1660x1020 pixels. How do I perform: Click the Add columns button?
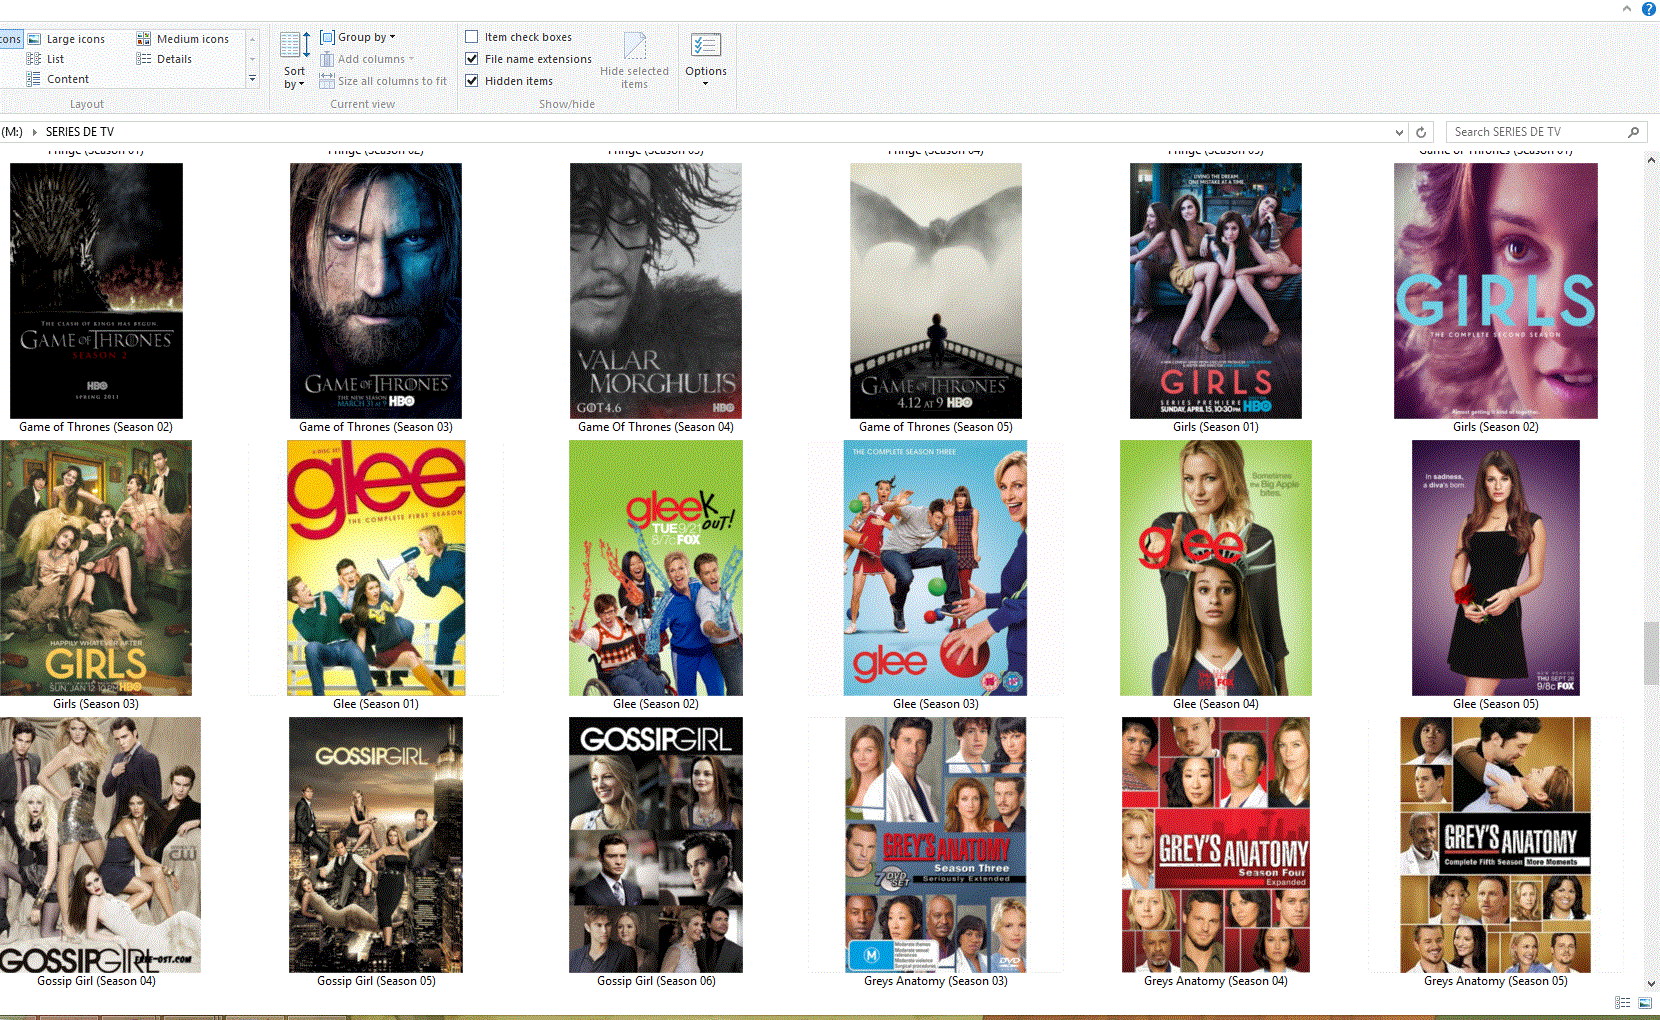click(366, 59)
